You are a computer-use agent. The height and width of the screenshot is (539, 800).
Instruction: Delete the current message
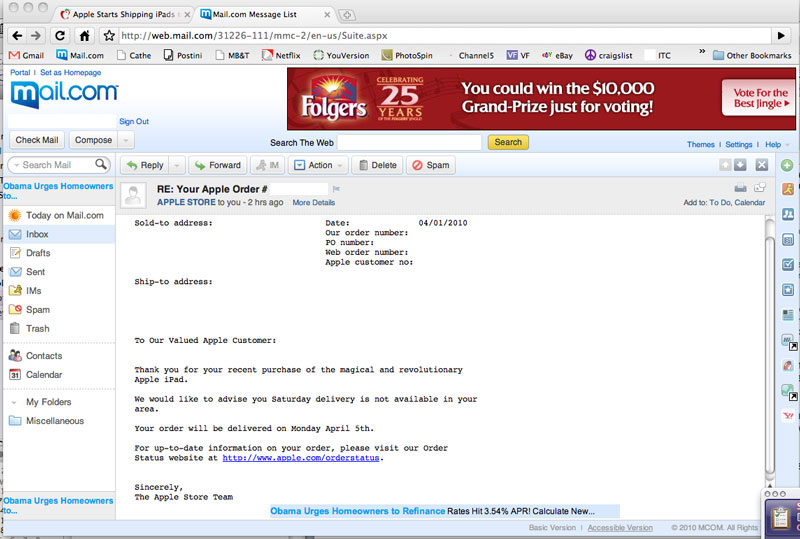click(x=378, y=165)
